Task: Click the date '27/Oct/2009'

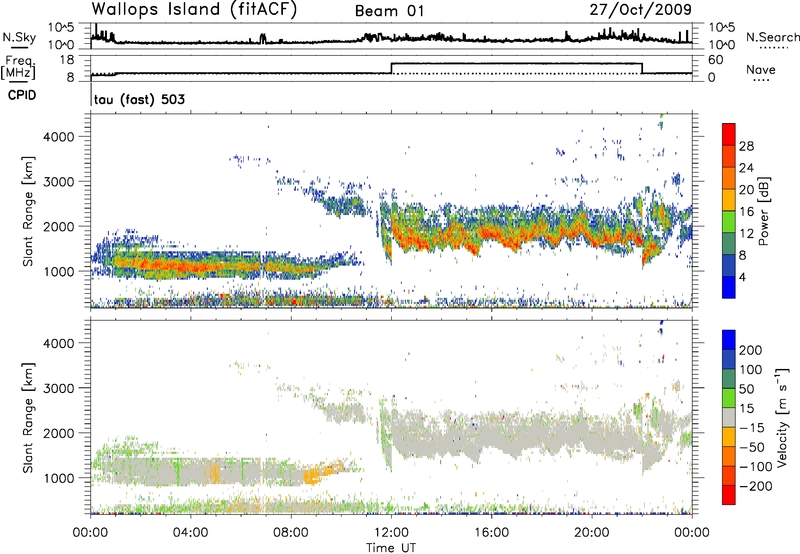Action: (641, 10)
